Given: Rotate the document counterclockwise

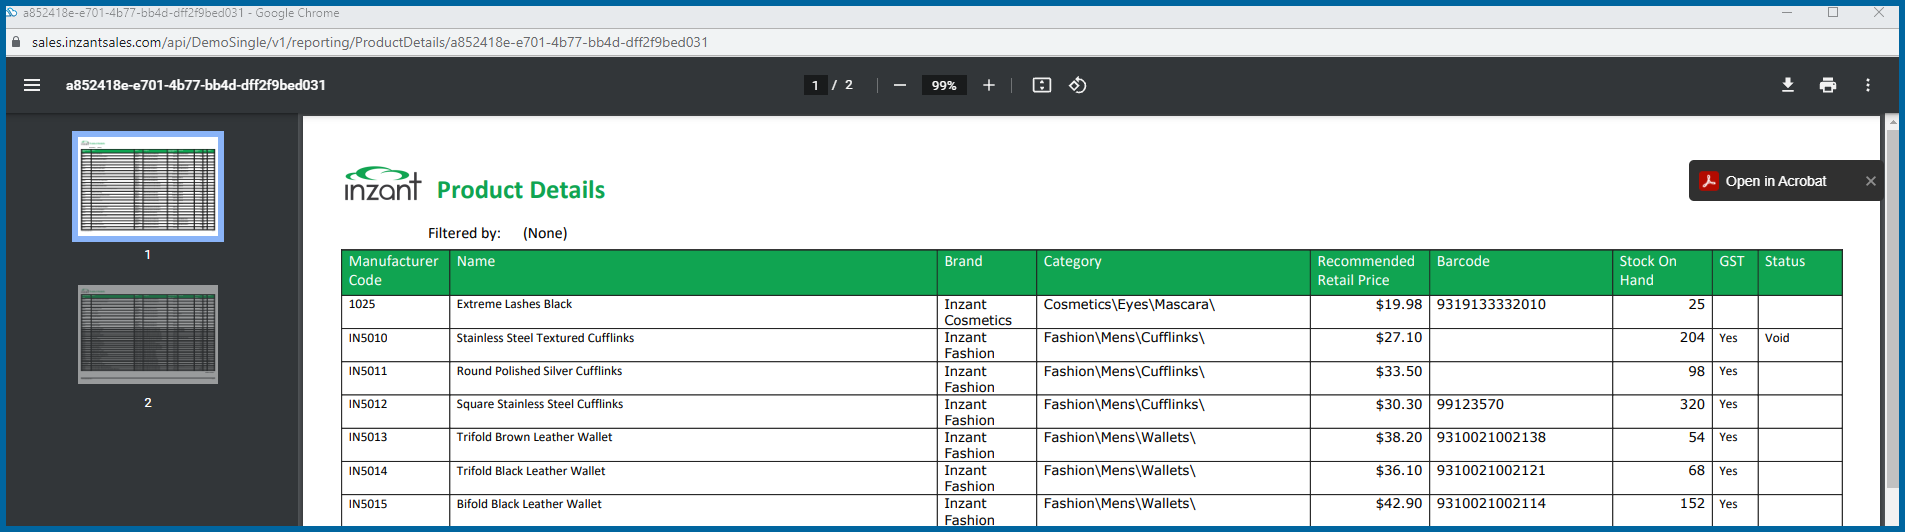Looking at the screenshot, I should (1078, 85).
